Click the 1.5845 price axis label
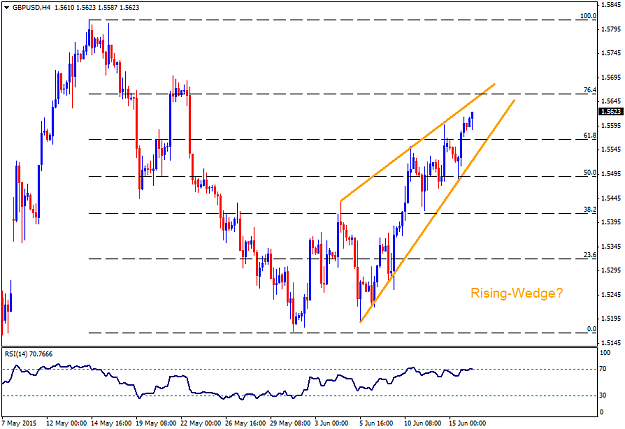The height and width of the screenshot is (429, 625). pos(612,5)
